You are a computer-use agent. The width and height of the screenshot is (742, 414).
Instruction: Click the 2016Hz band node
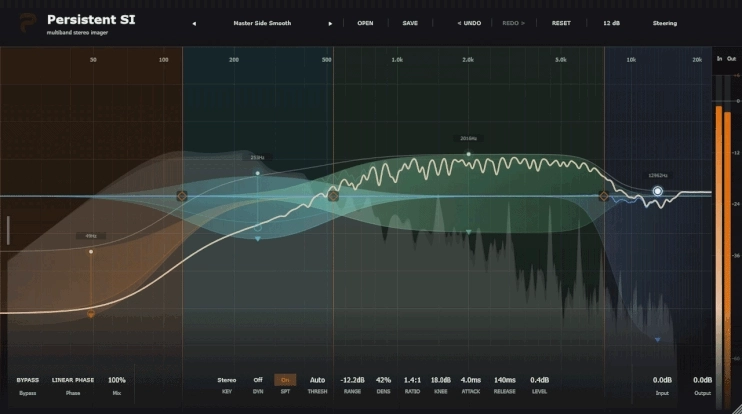[x=468, y=154]
